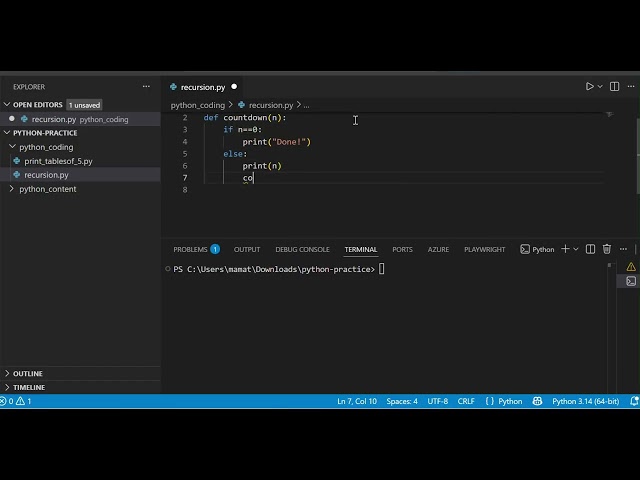
Task: Open the Playwright panel tab
Action: coord(484,249)
